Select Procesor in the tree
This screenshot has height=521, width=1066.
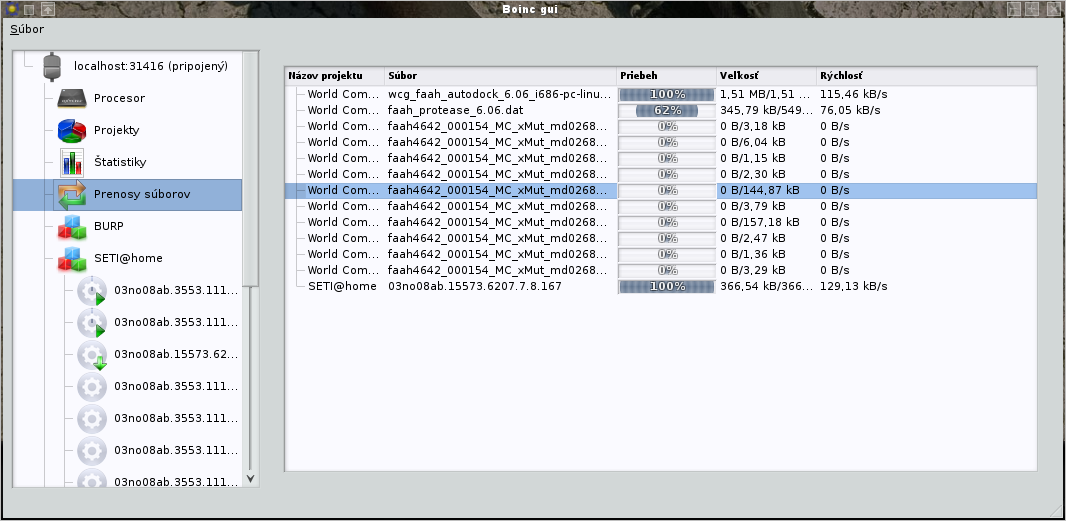pos(120,98)
